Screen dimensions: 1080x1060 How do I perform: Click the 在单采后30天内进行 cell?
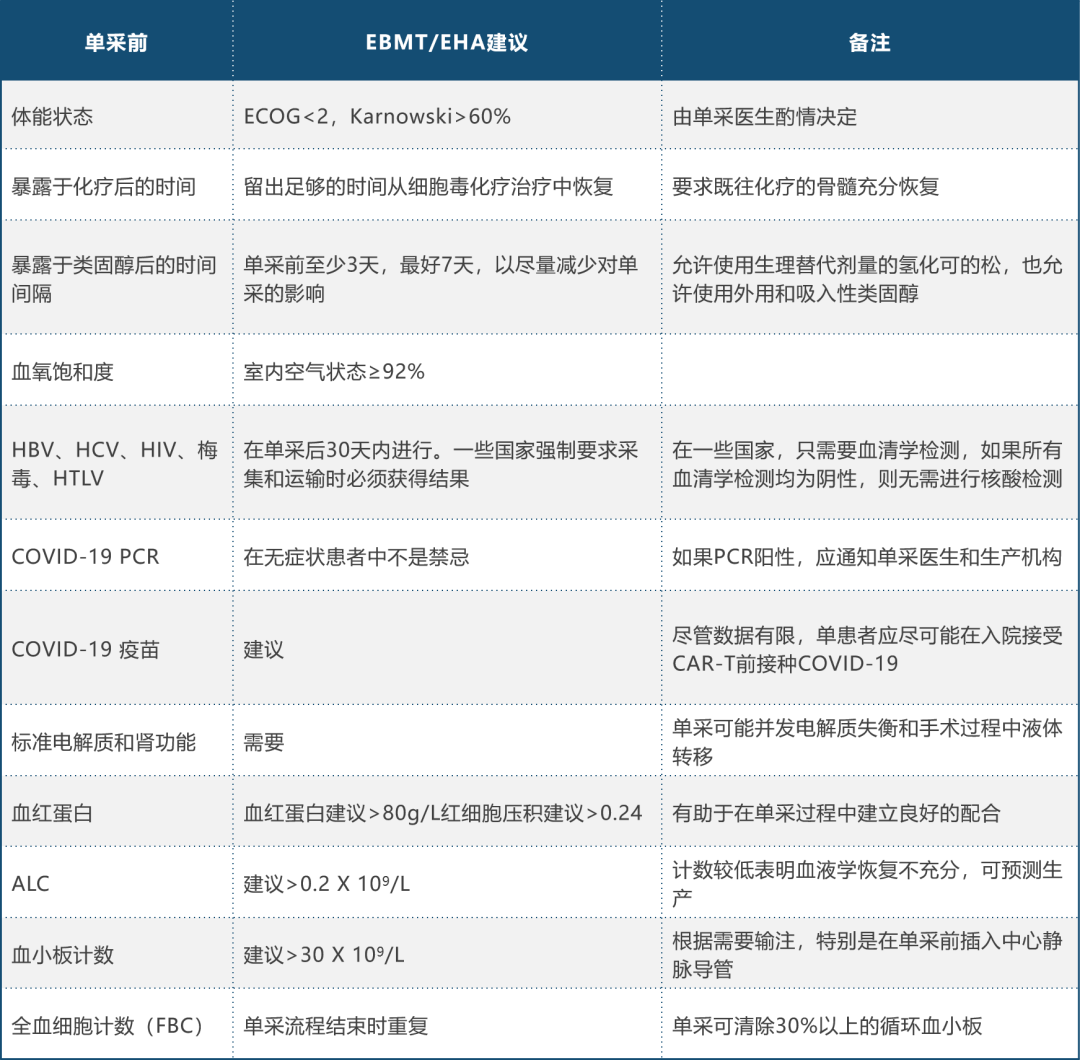coord(440,464)
